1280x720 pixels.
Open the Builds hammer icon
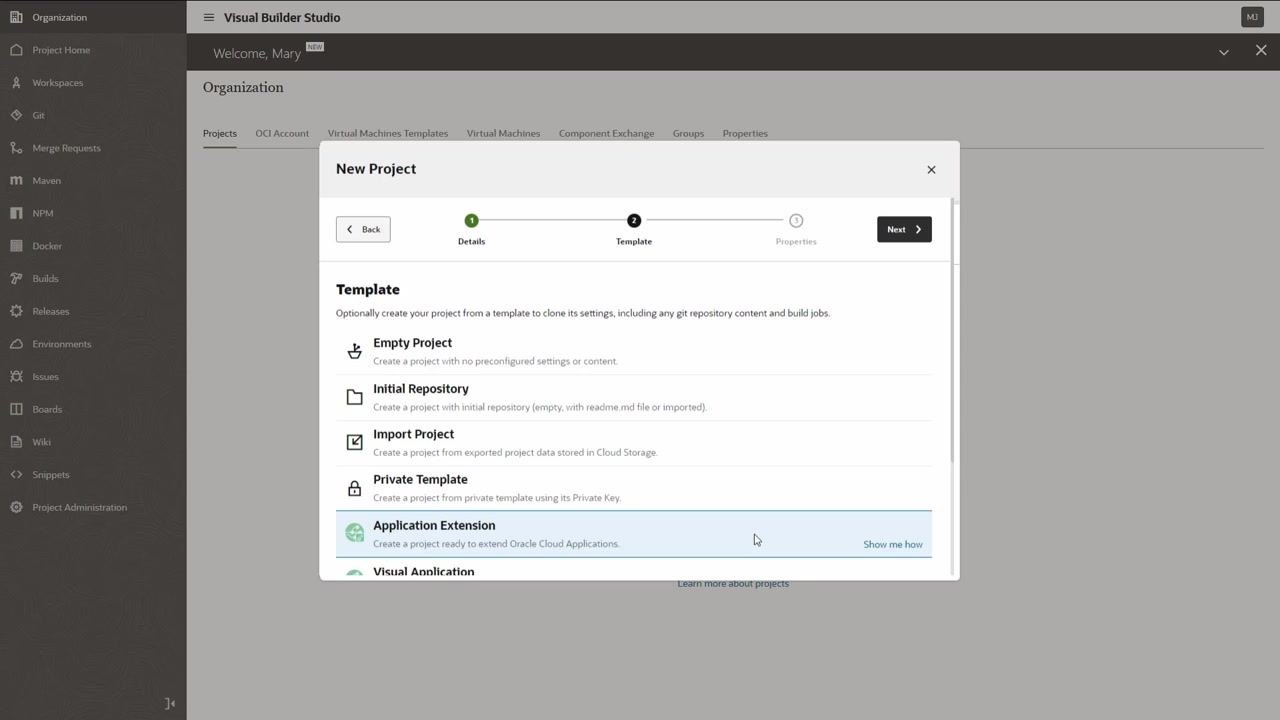pyautogui.click(x=16, y=279)
